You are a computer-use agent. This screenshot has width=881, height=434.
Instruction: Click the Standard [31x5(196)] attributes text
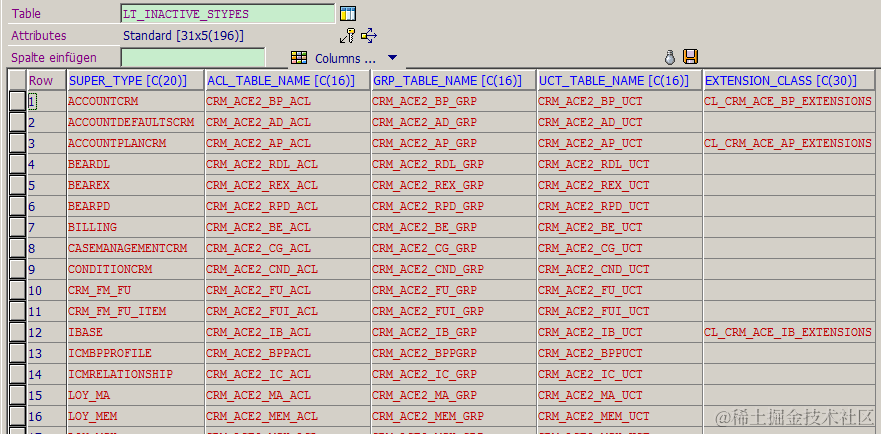pyautogui.click(x=184, y=36)
